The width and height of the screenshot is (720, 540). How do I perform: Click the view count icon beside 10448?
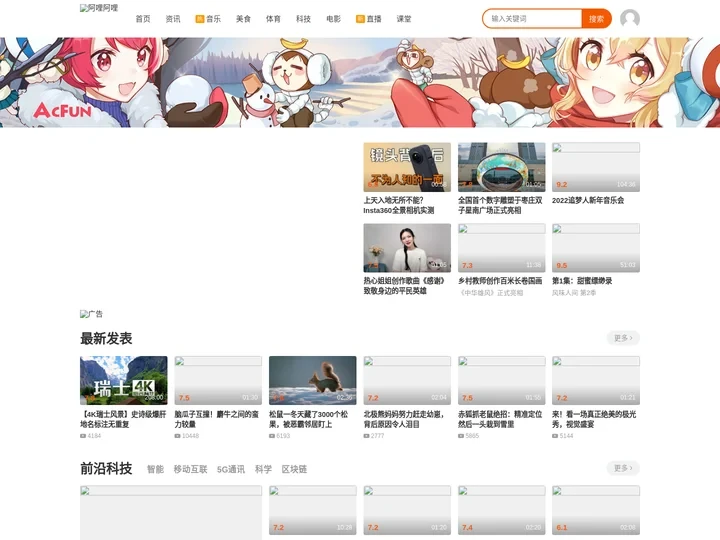coord(177,436)
